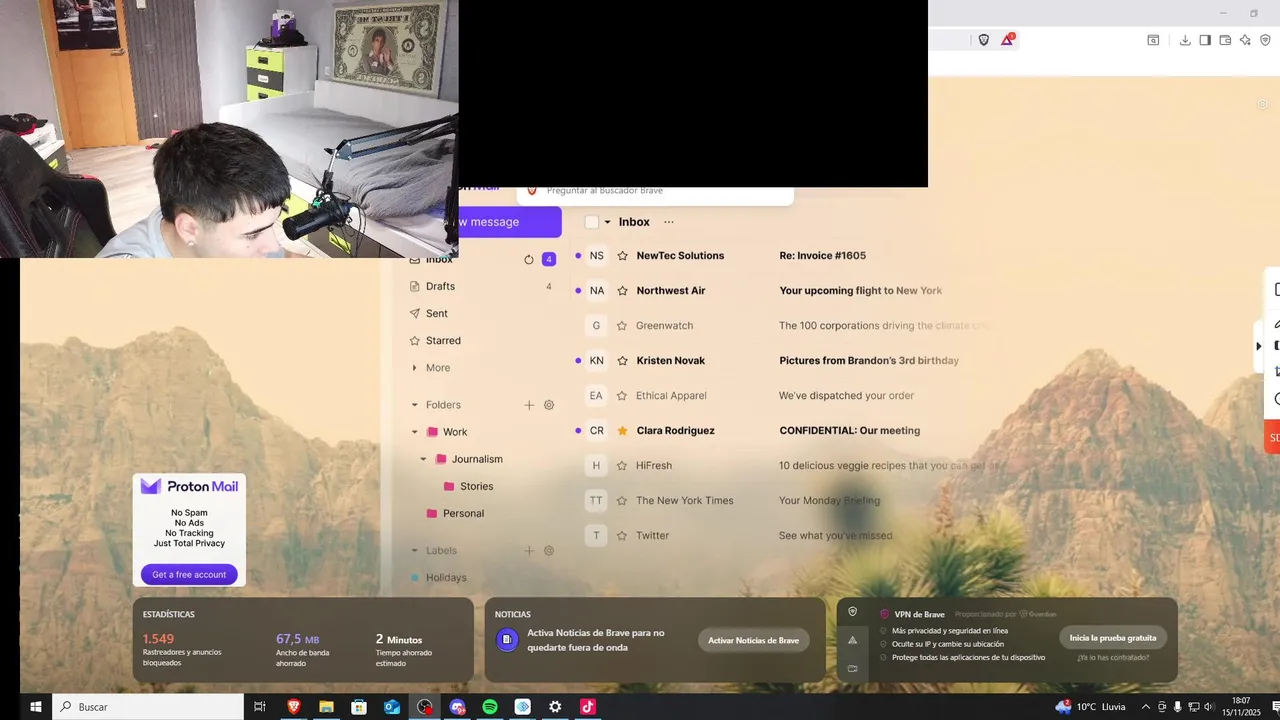The height and width of the screenshot is (720, 1280).
Task: Click ¿Ya lo has contratado? link
Action: 1113,657
